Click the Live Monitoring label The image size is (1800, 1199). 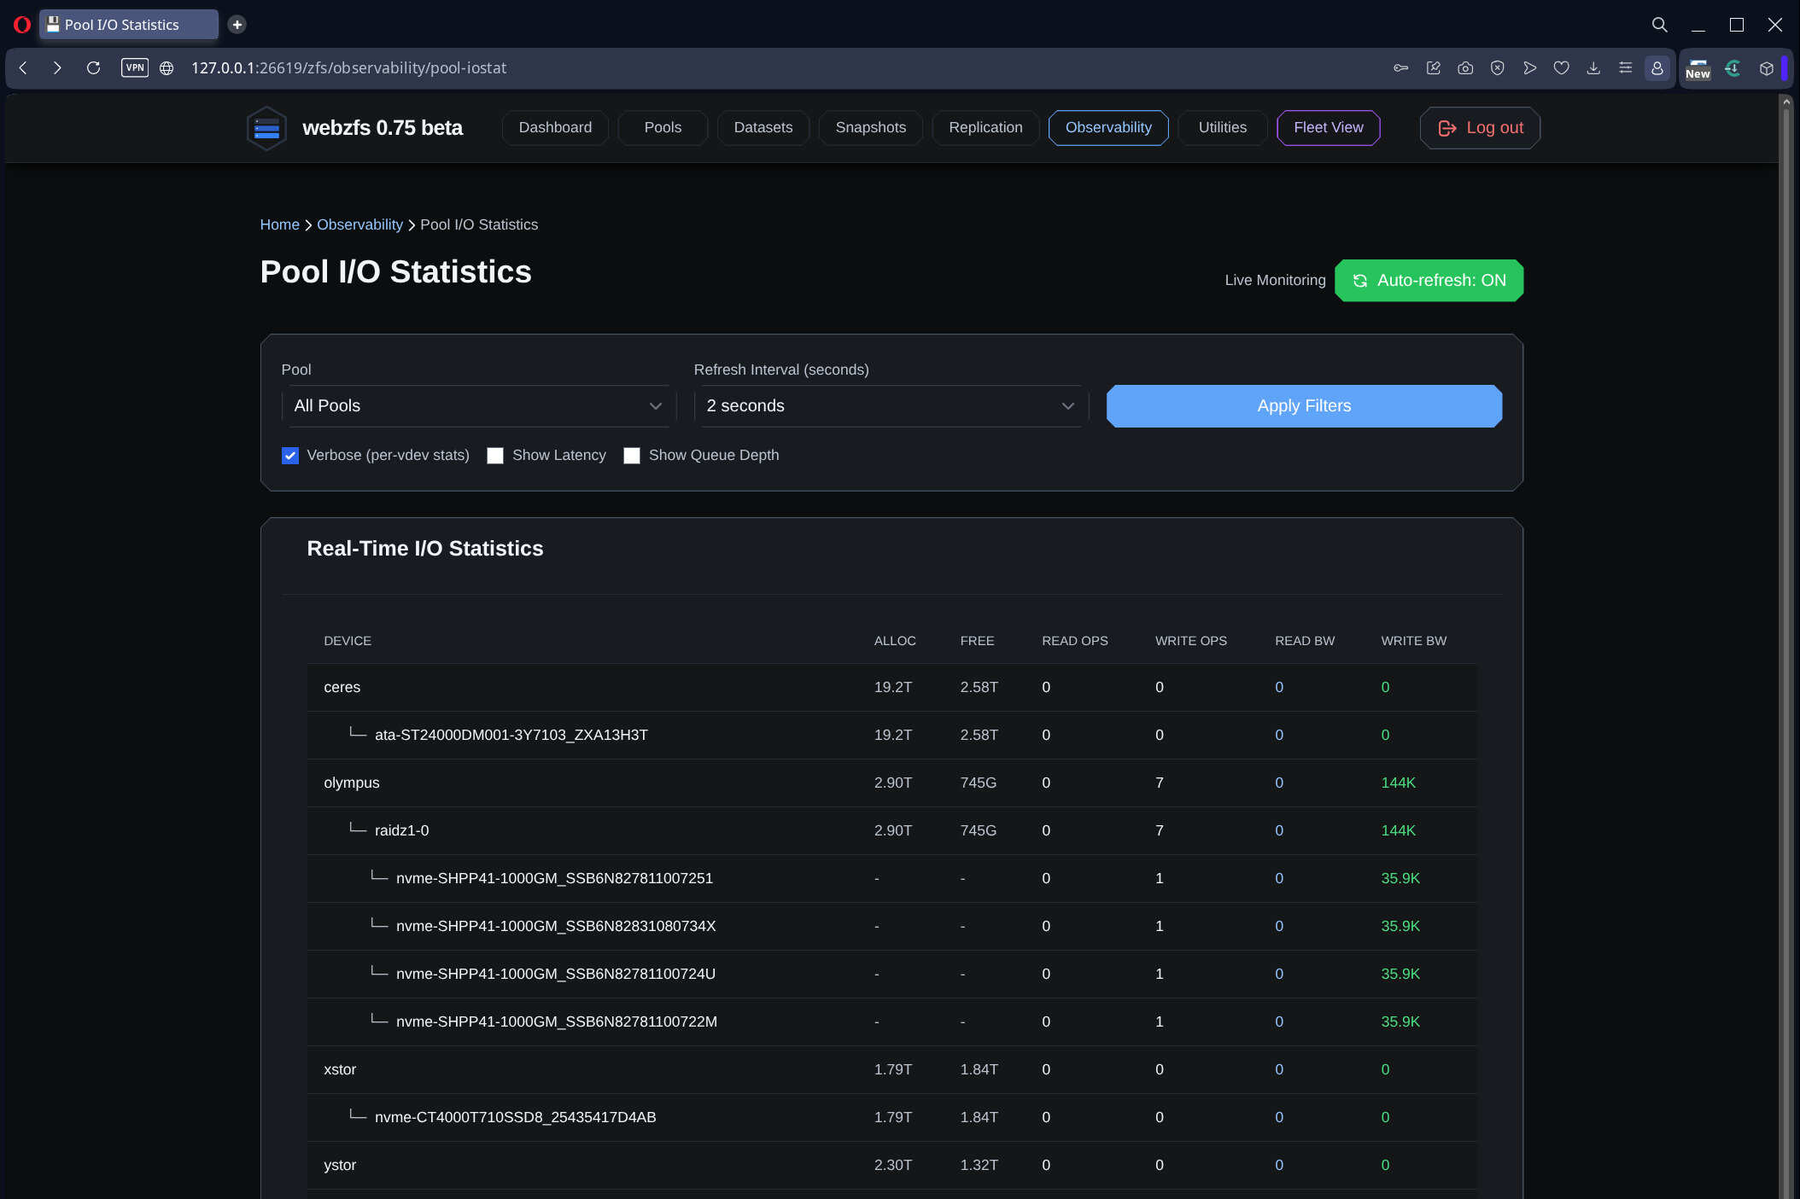tap(1275, 281)
